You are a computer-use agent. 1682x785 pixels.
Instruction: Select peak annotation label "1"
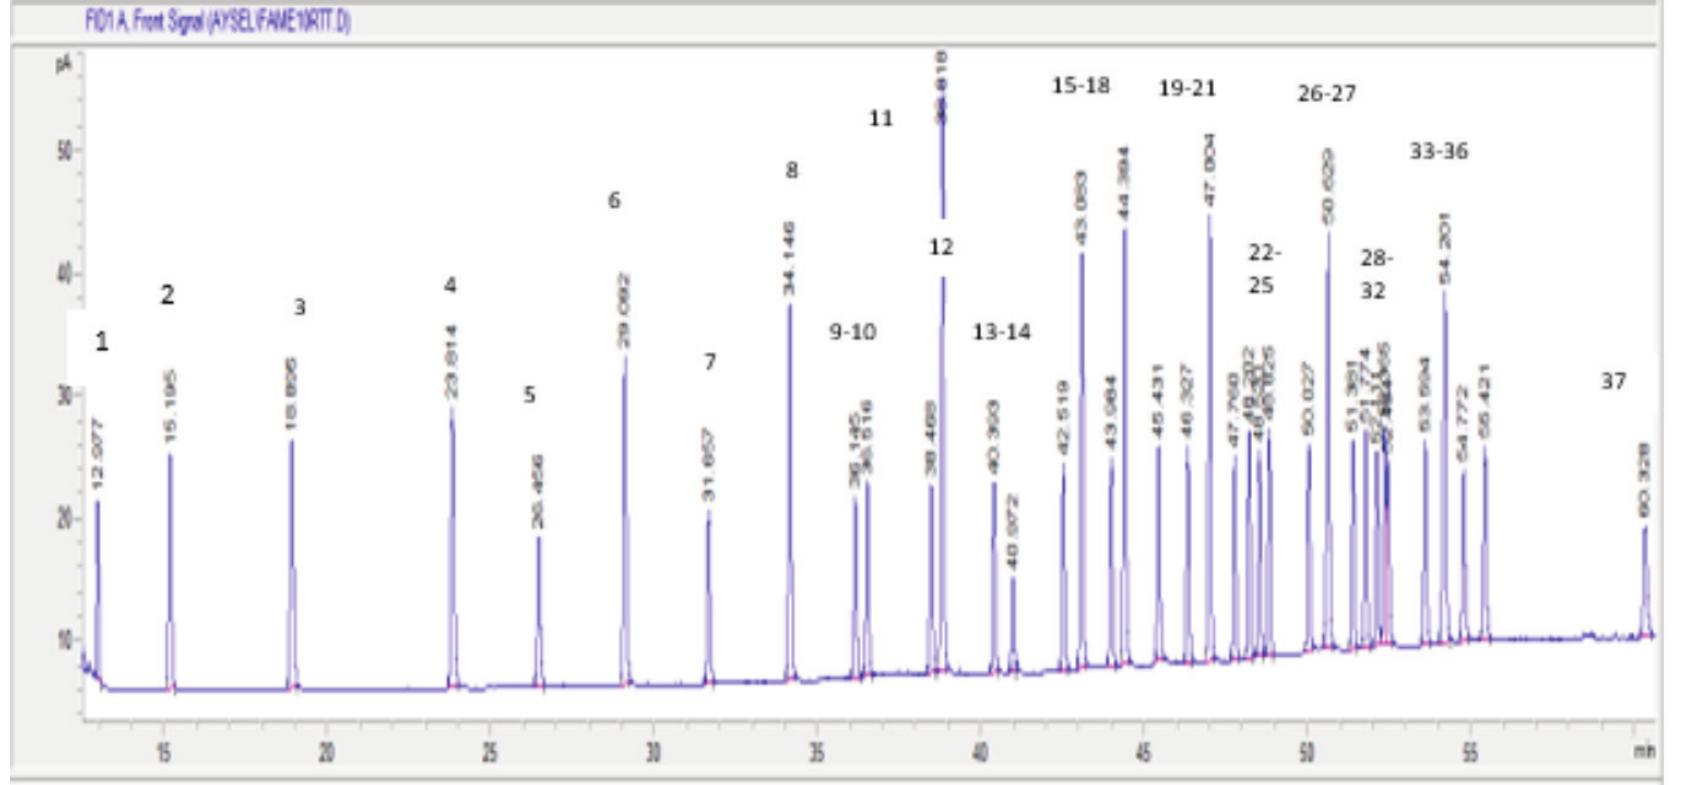[x=101, y=342]
